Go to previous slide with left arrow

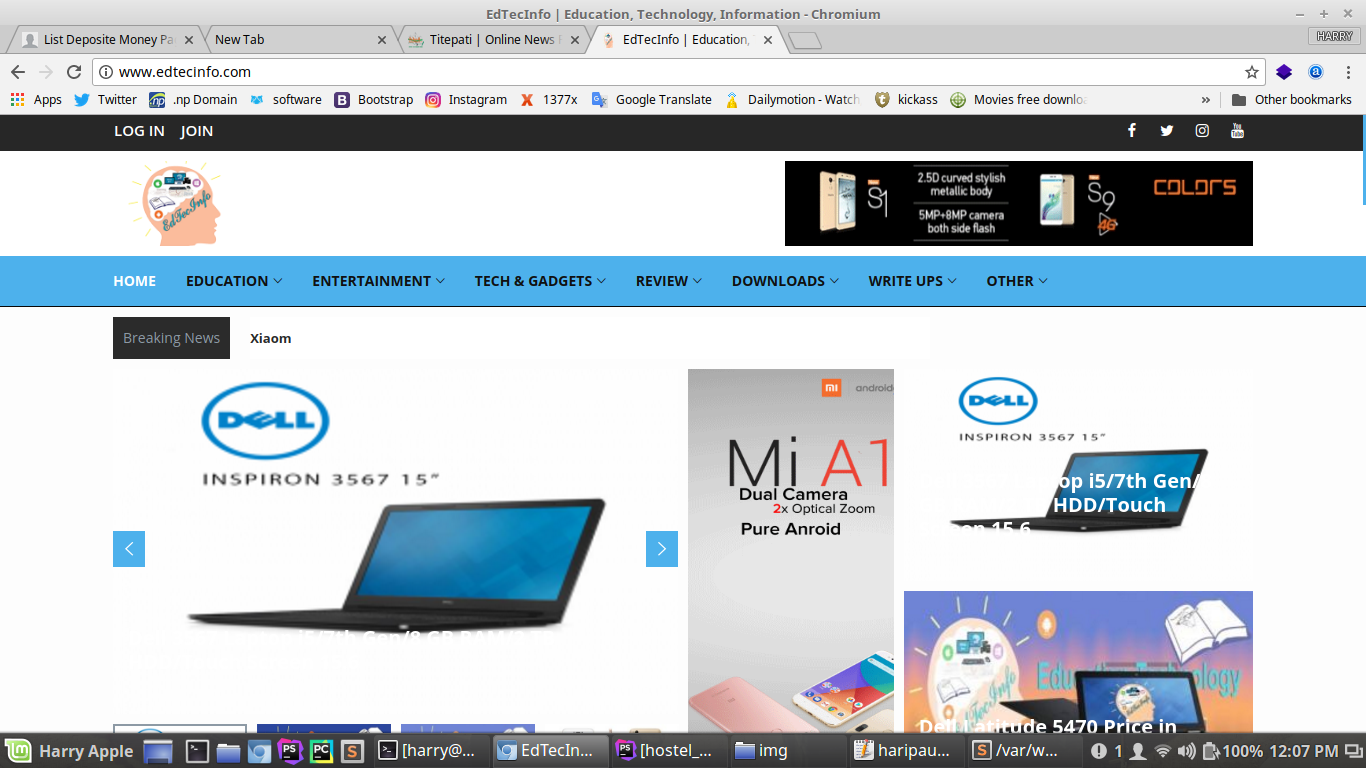tap(129, 549)
